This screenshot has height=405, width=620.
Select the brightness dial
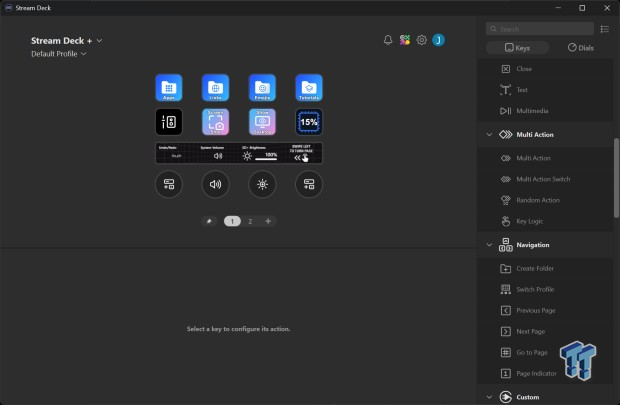tap(262, 184)
